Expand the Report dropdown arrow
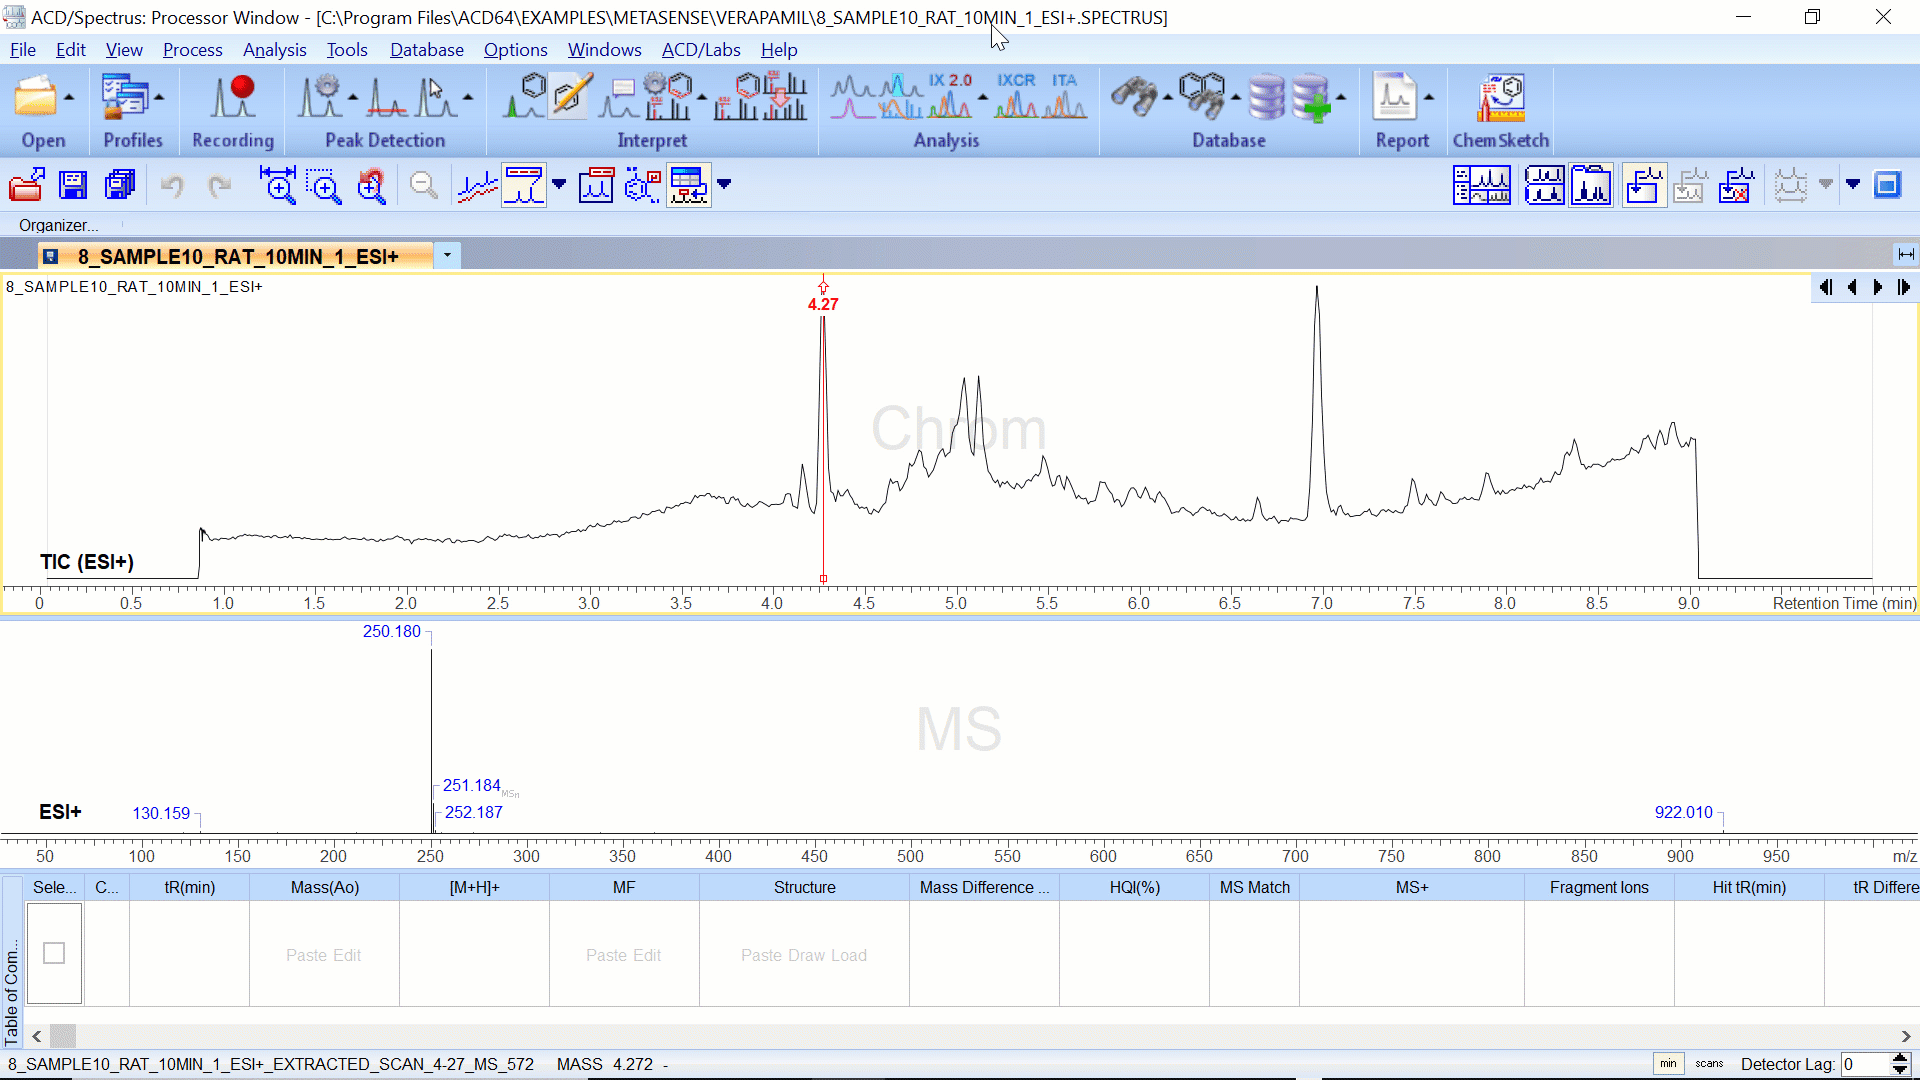1920x1080 pixels. (1429, 98)
